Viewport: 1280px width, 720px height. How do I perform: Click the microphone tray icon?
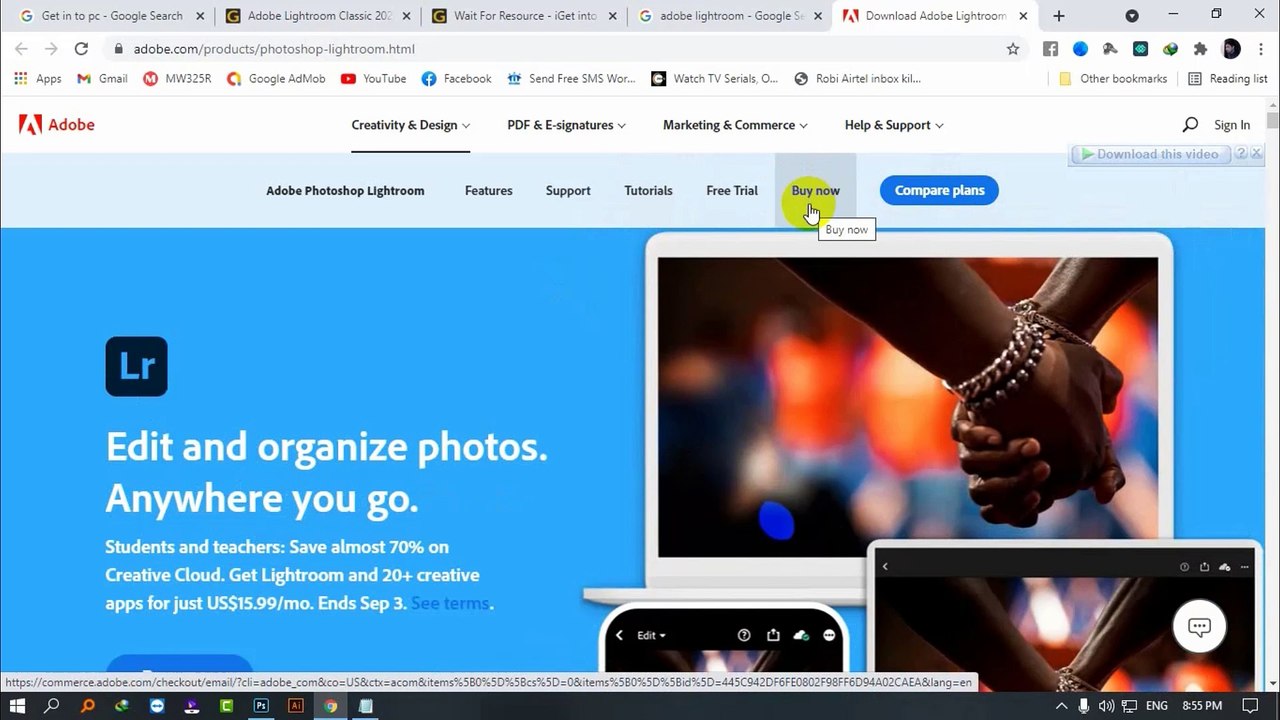1084,706
